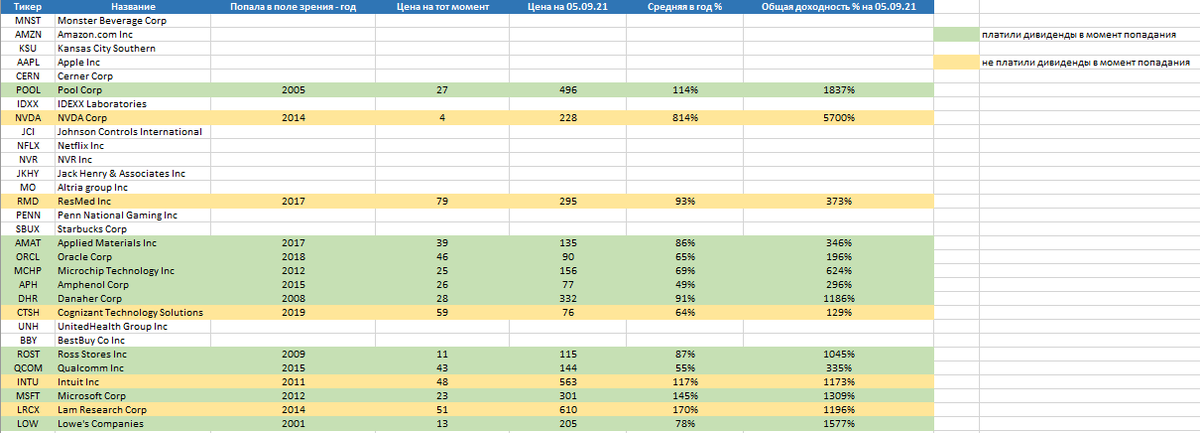Select 814% yearly average for NVDA
Viewport: 1200px width, 433px height.
click(x=684, y=118)
